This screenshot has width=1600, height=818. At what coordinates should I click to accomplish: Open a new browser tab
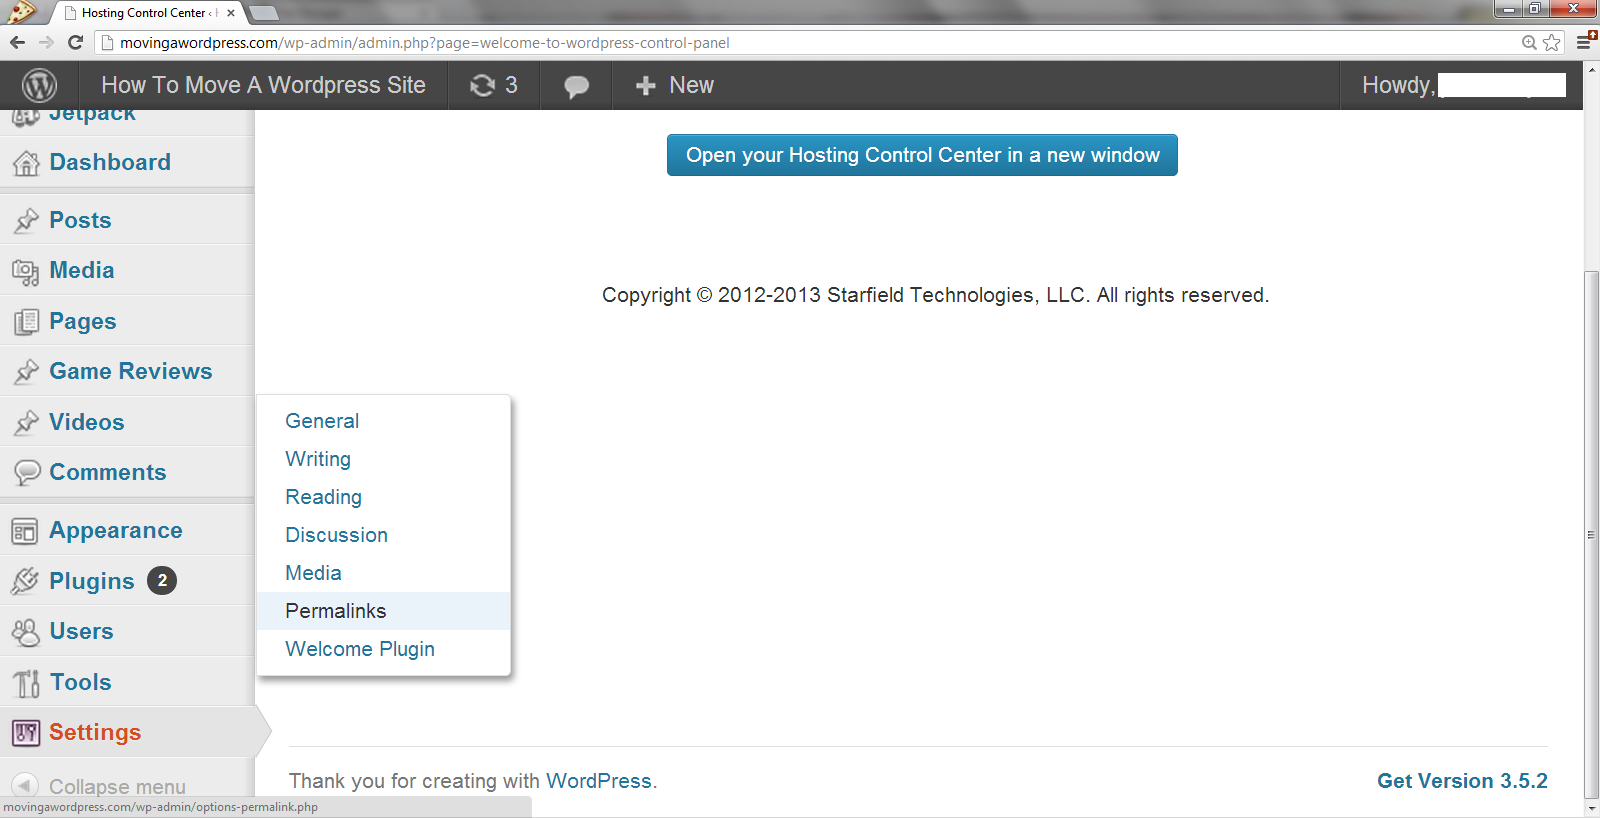click(264, 13)
